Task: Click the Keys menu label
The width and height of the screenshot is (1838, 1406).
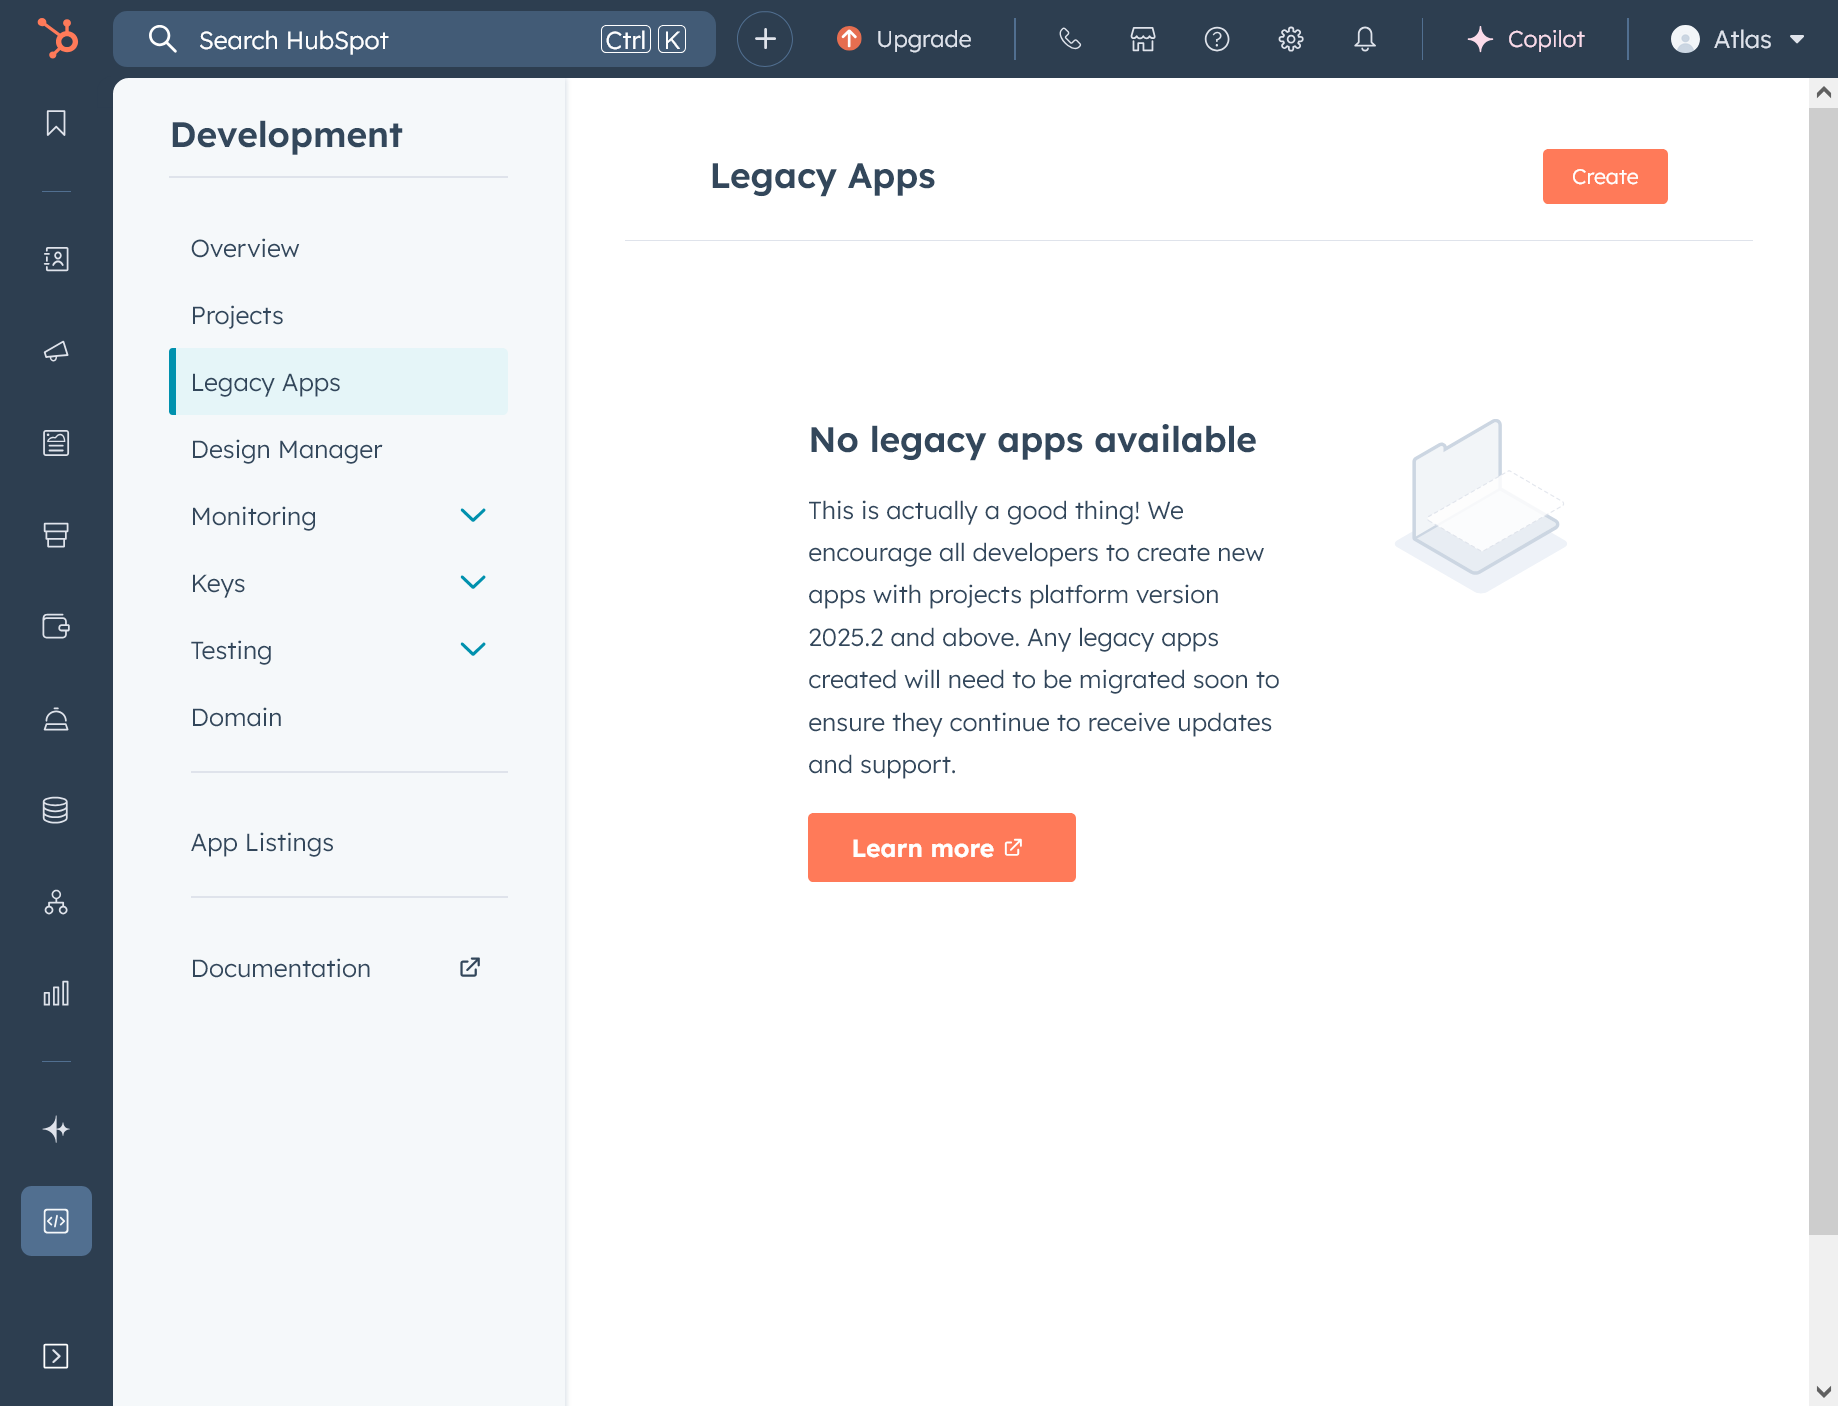Action: tap(218, 583)
